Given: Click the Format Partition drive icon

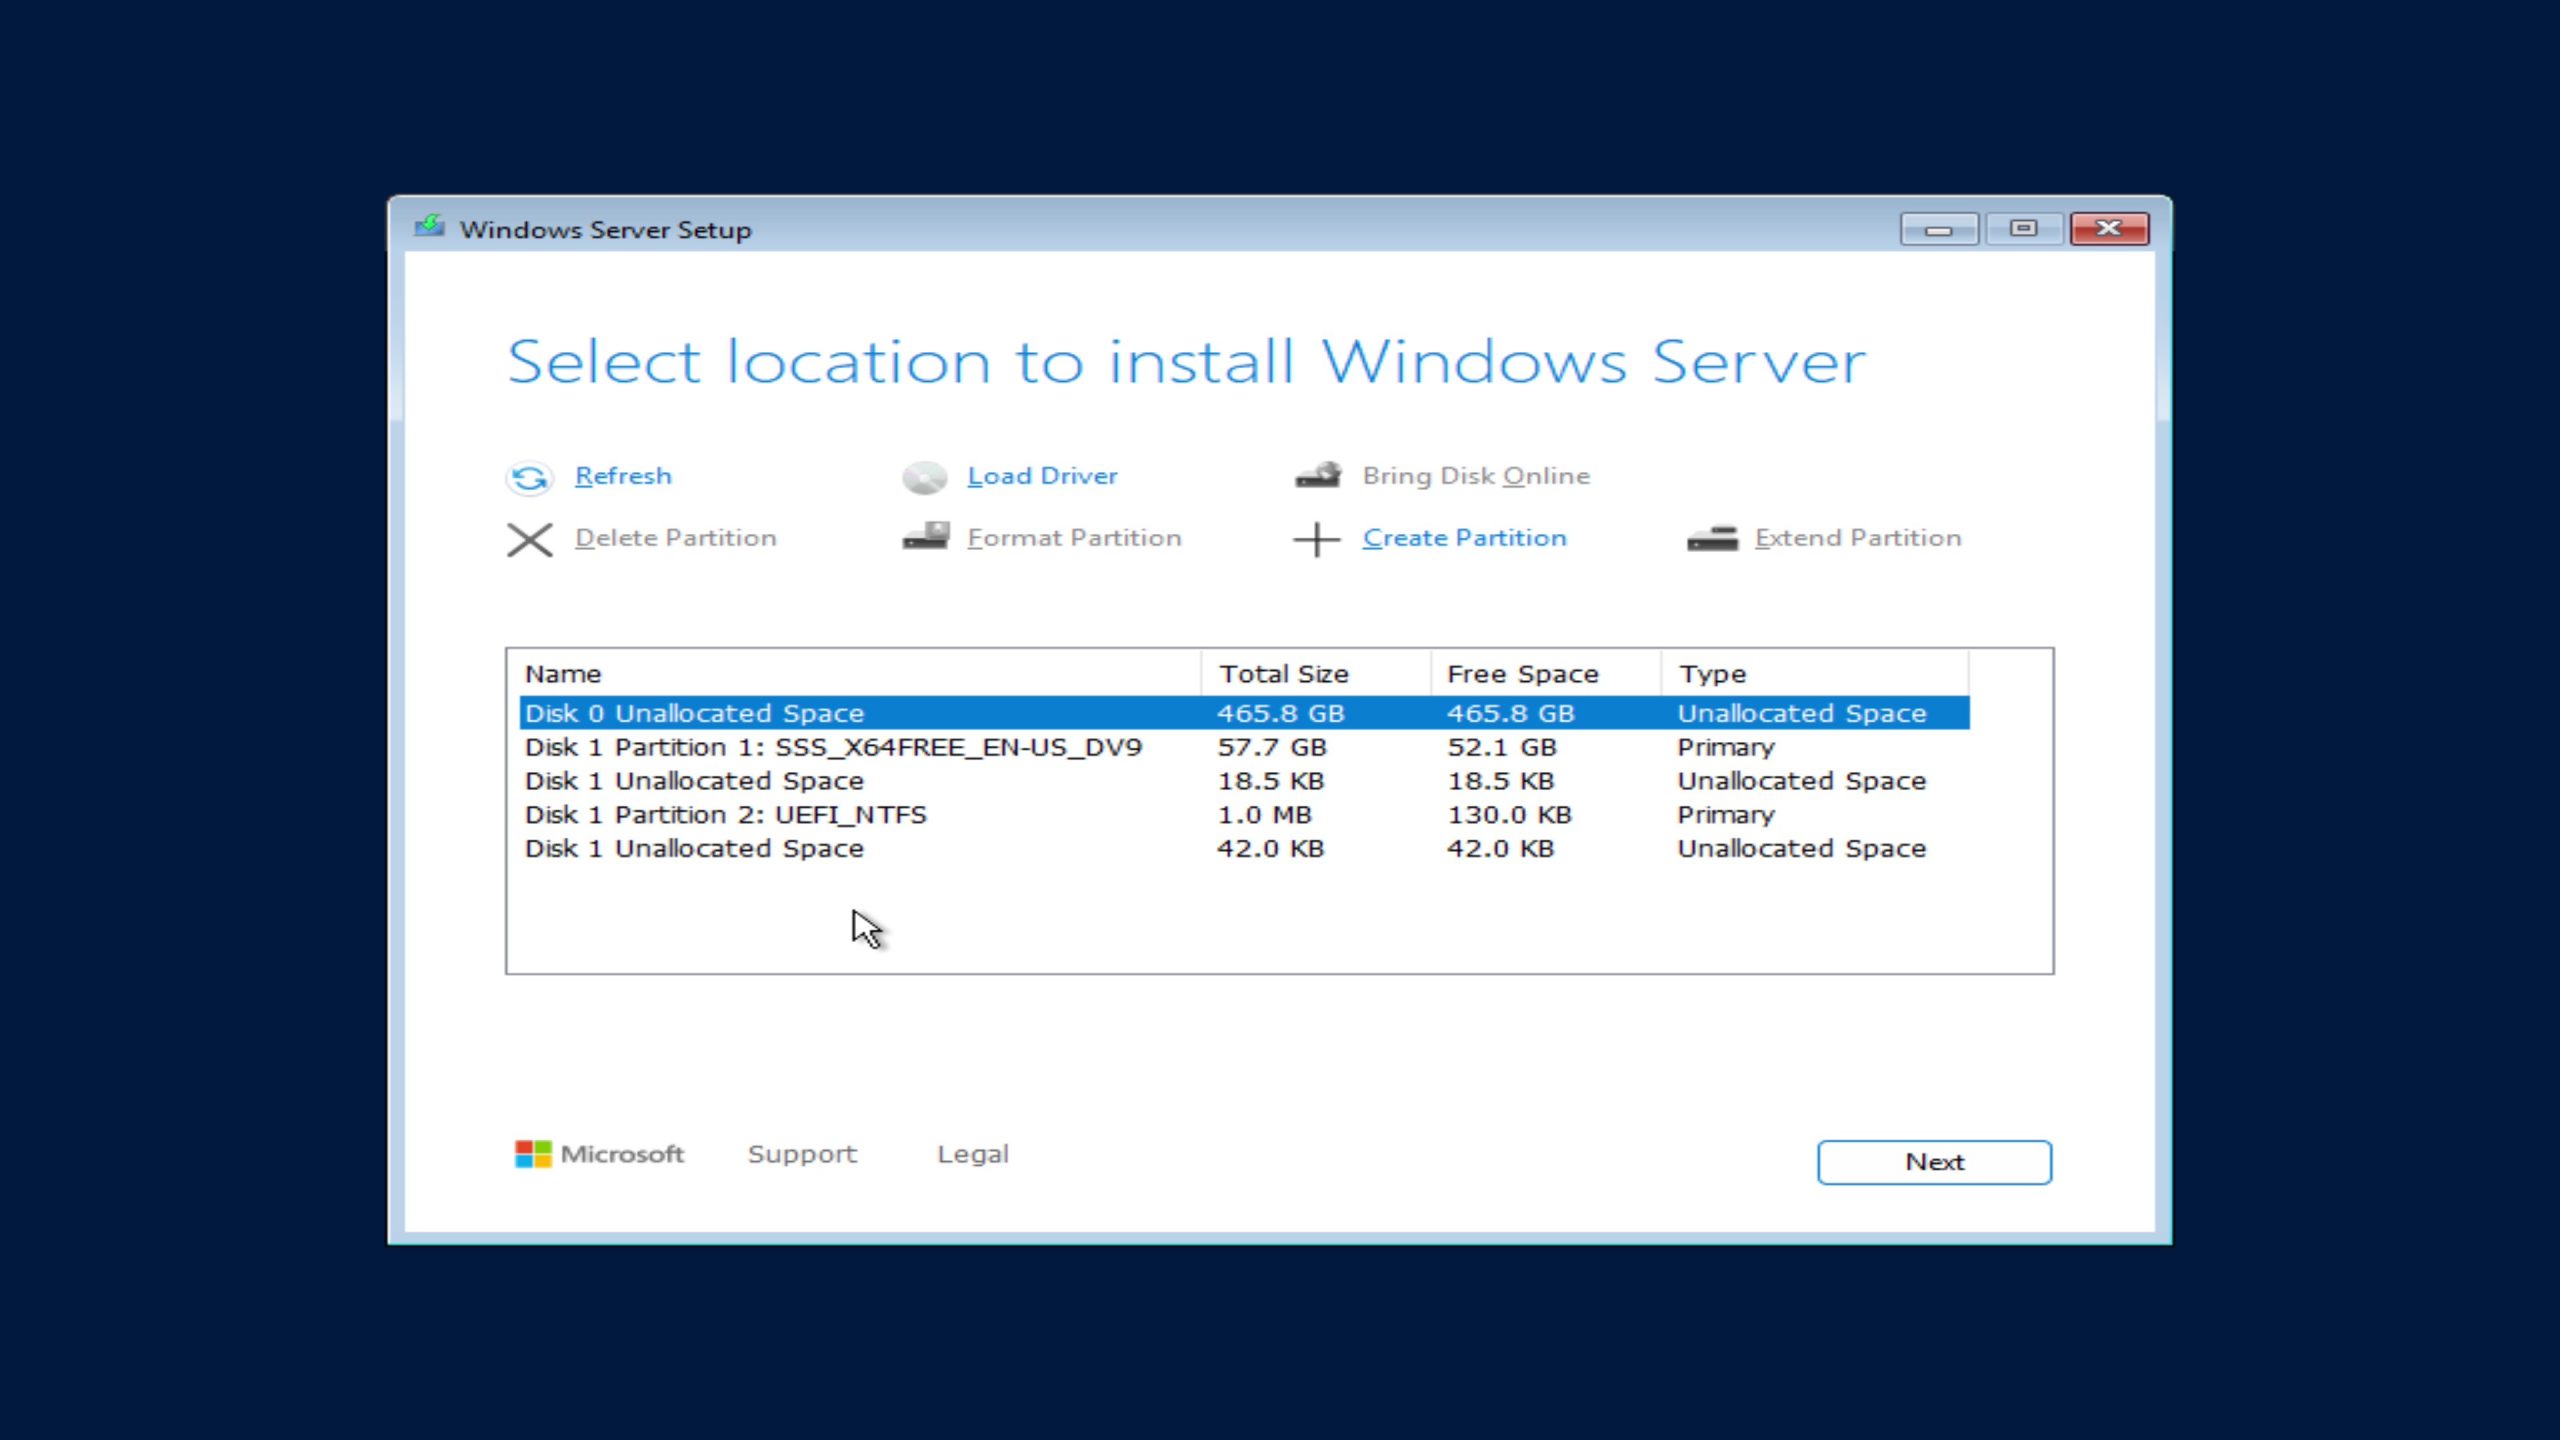Looking at the screenshot, I should [x=926, y=537].
